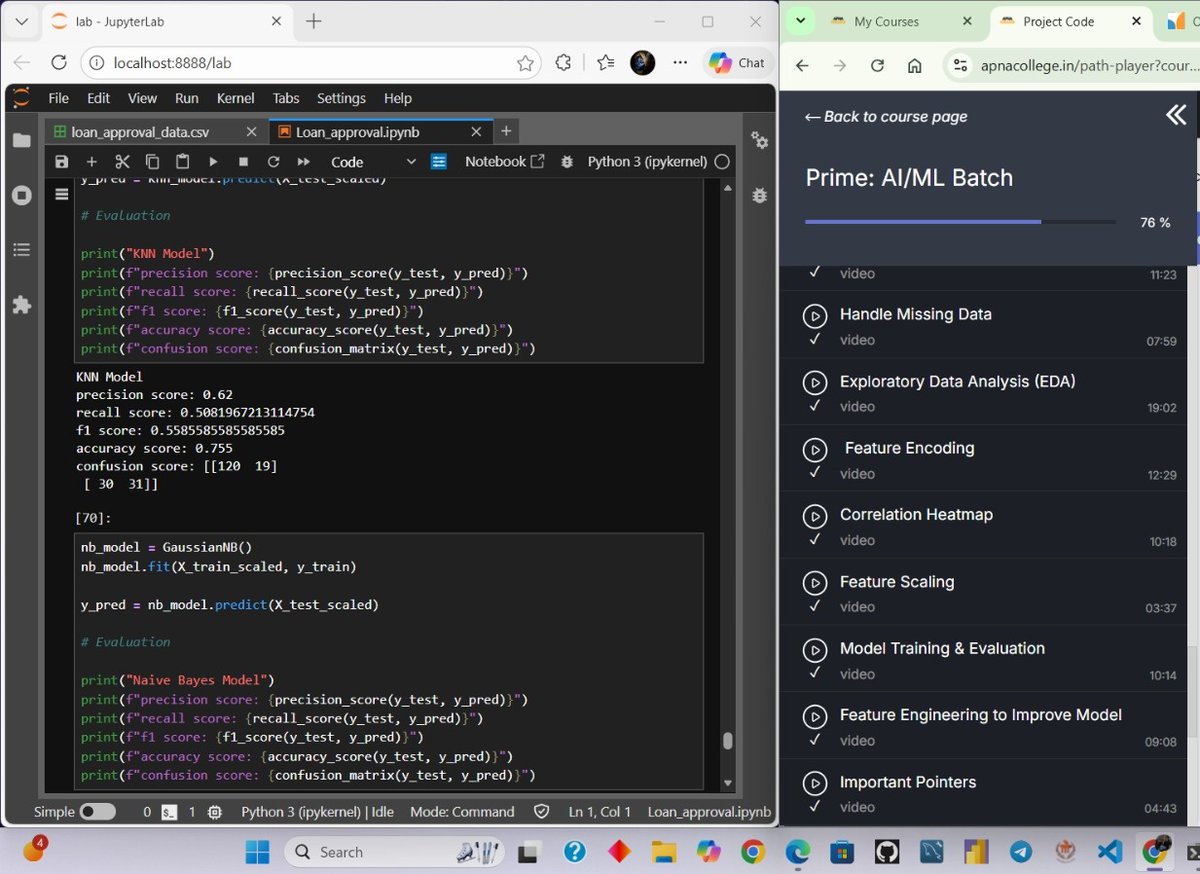The height and width of the screenshot is (874, 1200).
Task: Play the Feature Scaling lesson icon
Action: pos(815,583)
